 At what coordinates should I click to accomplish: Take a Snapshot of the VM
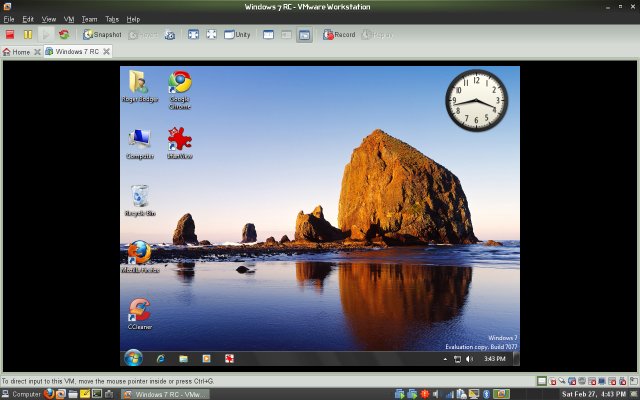tap(102, 35)
